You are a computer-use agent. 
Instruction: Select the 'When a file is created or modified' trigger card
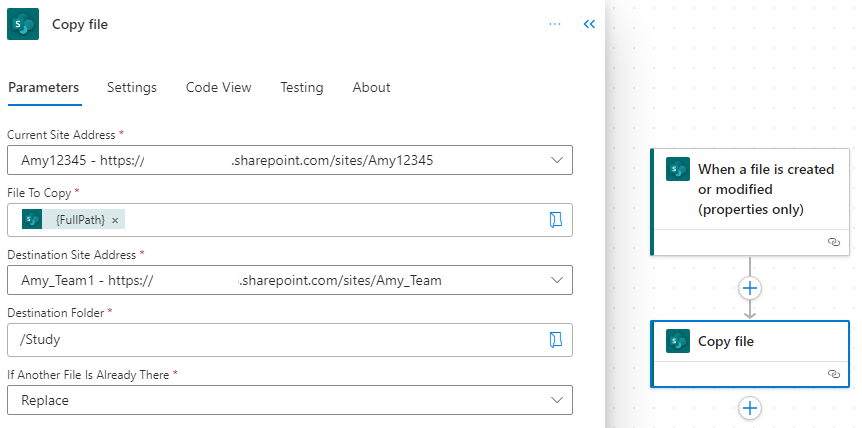(x=750, y=202)
